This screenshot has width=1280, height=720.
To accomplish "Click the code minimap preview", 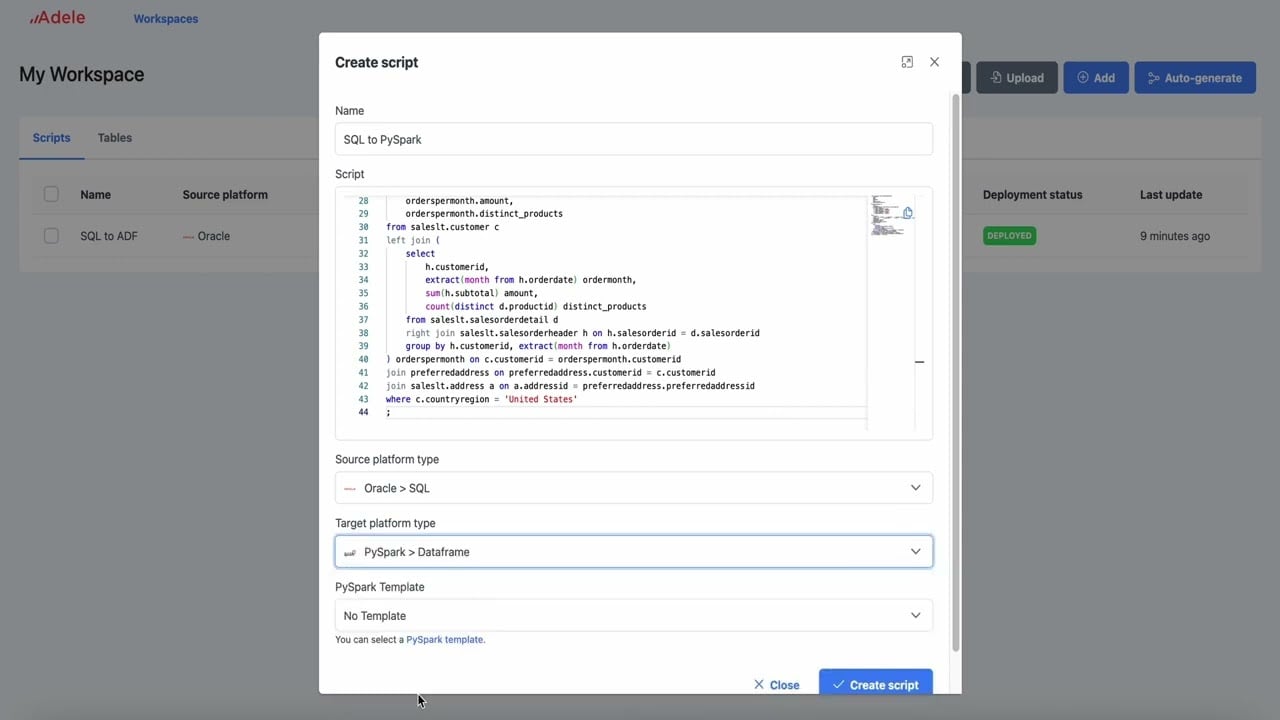I will pos(888,216).
